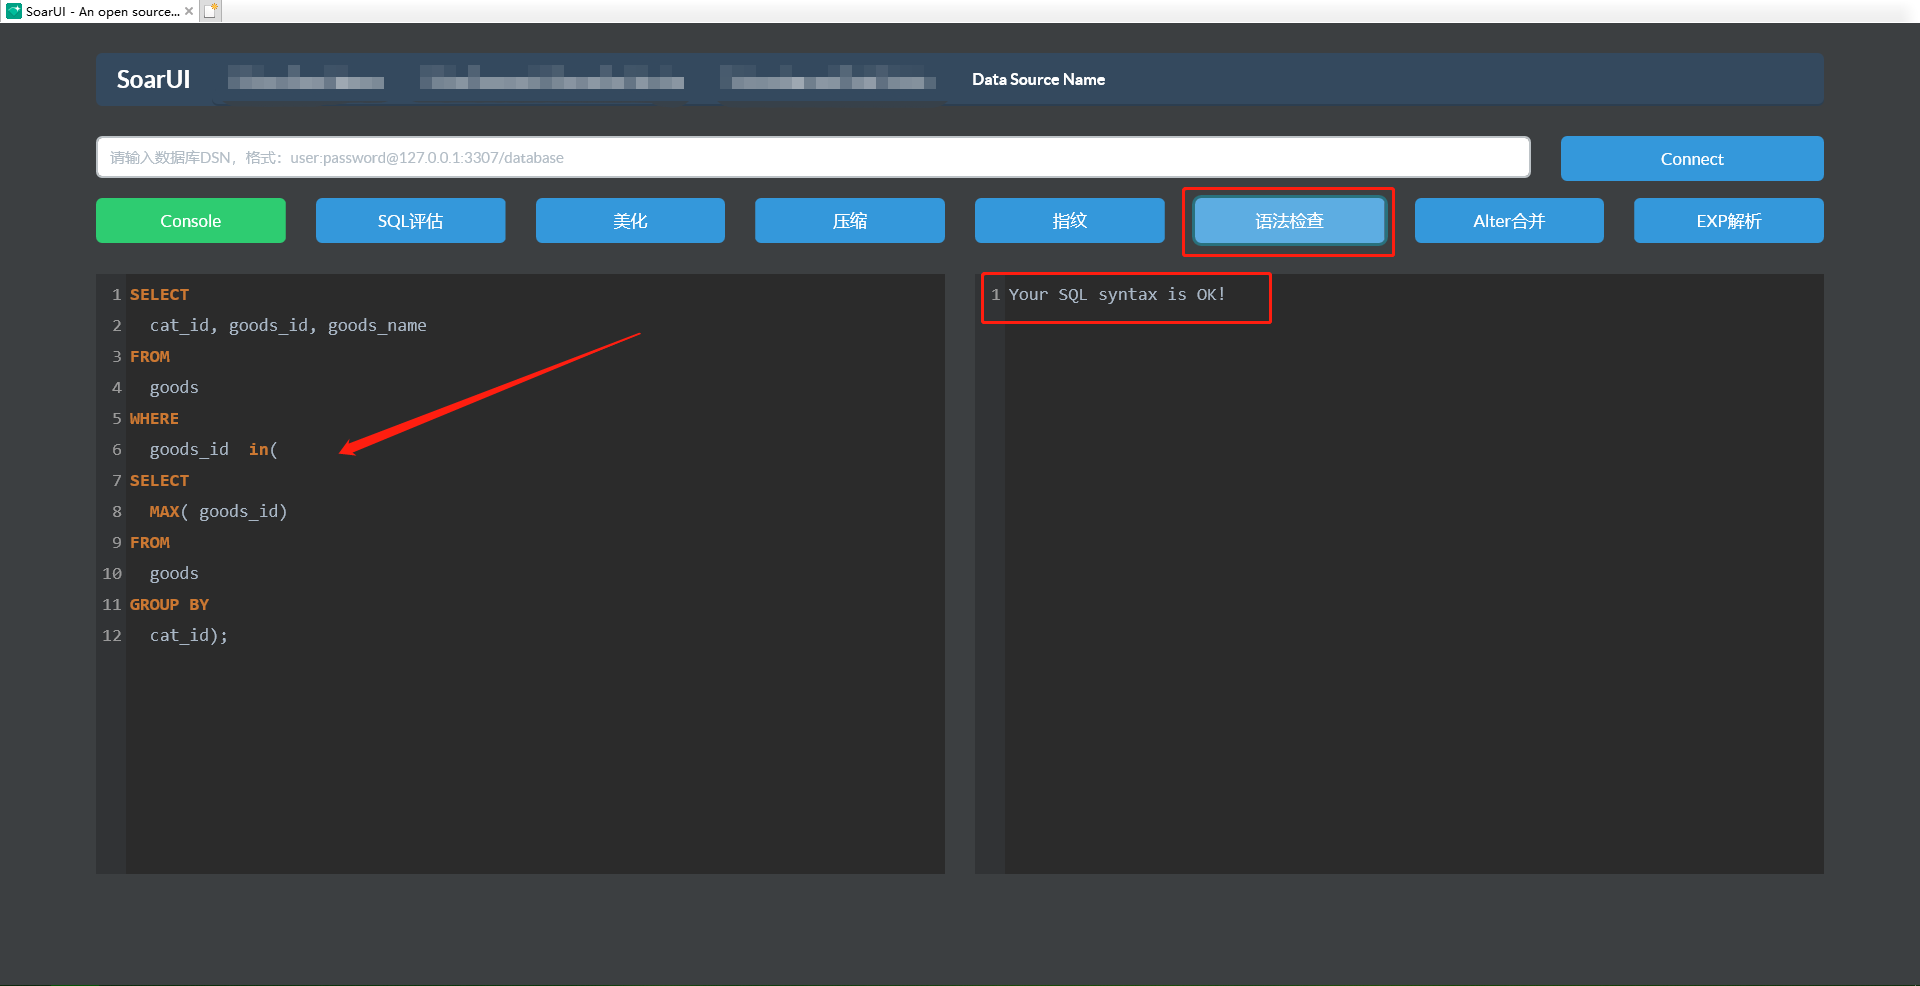Click 'cat_id, goods_id, goods_name' line in editor

point(288,325)
